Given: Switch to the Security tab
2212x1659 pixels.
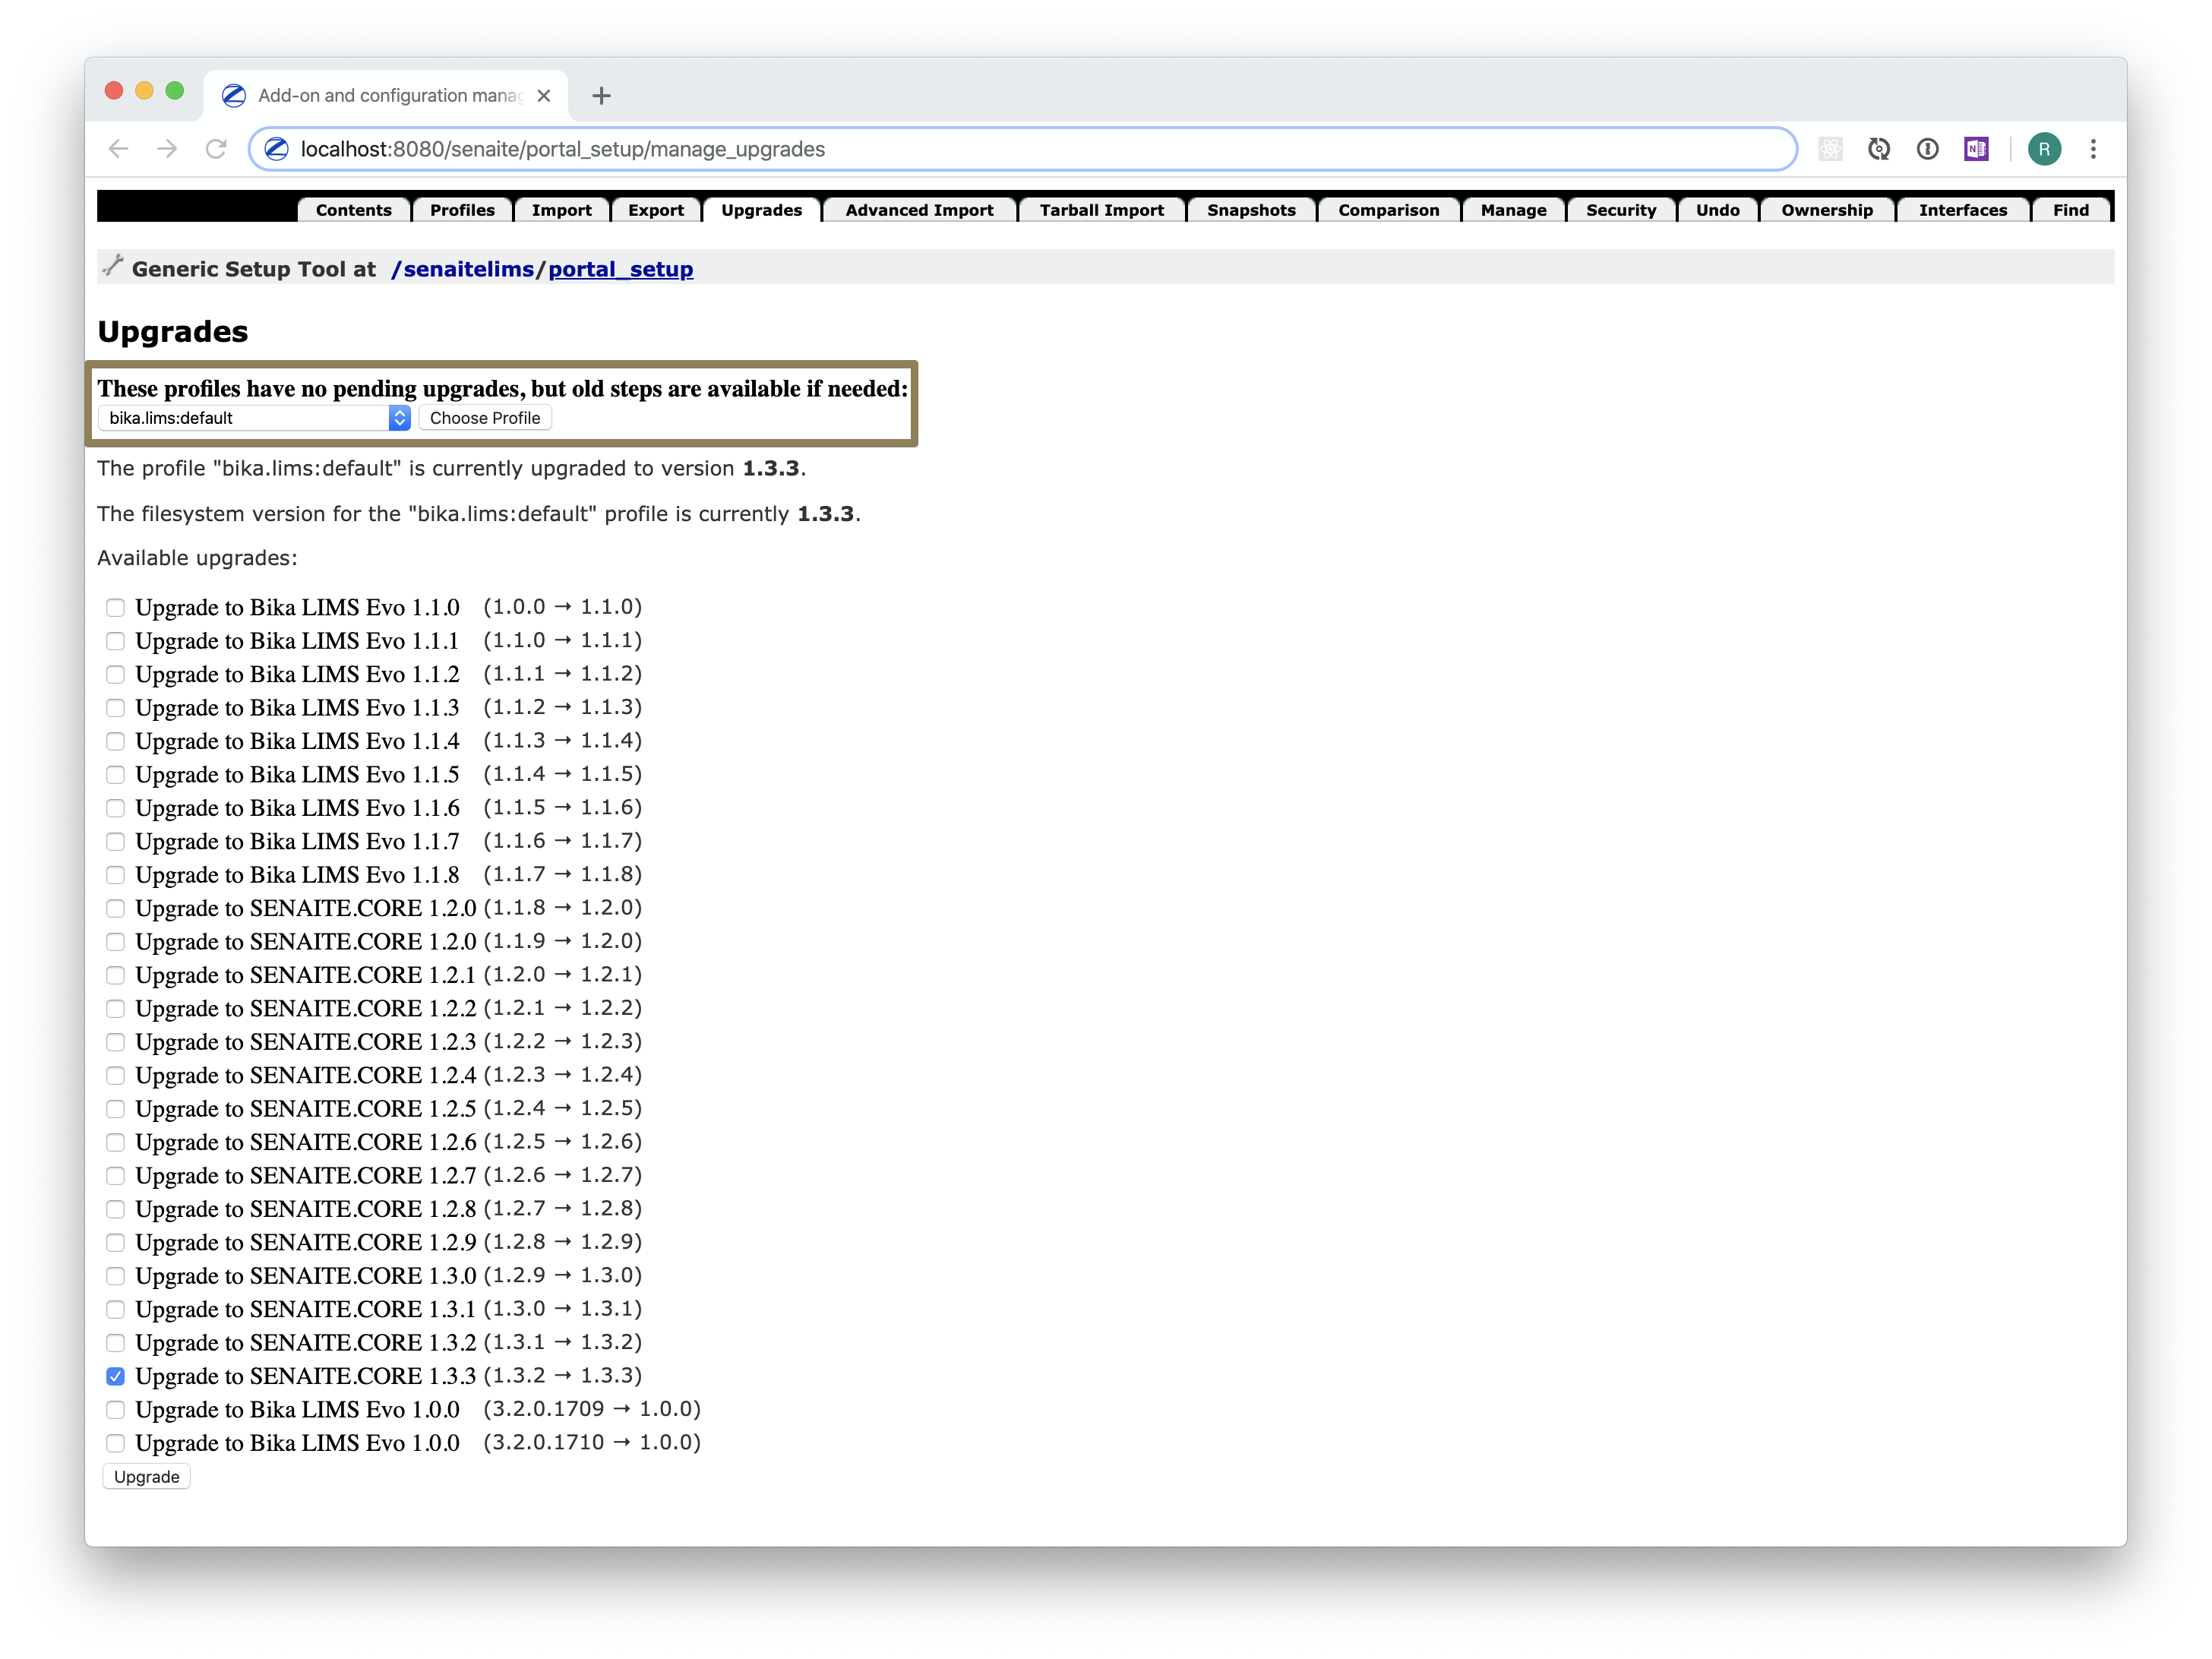Looking at the screenshot, I should tap(1620, 210).
